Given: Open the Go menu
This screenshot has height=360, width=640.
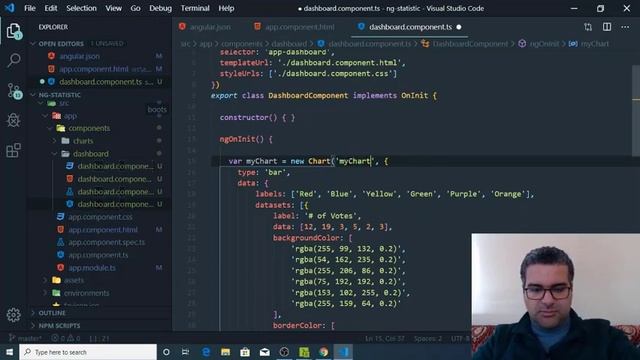Looking at the screenshot, I should [x=136, y=8].
